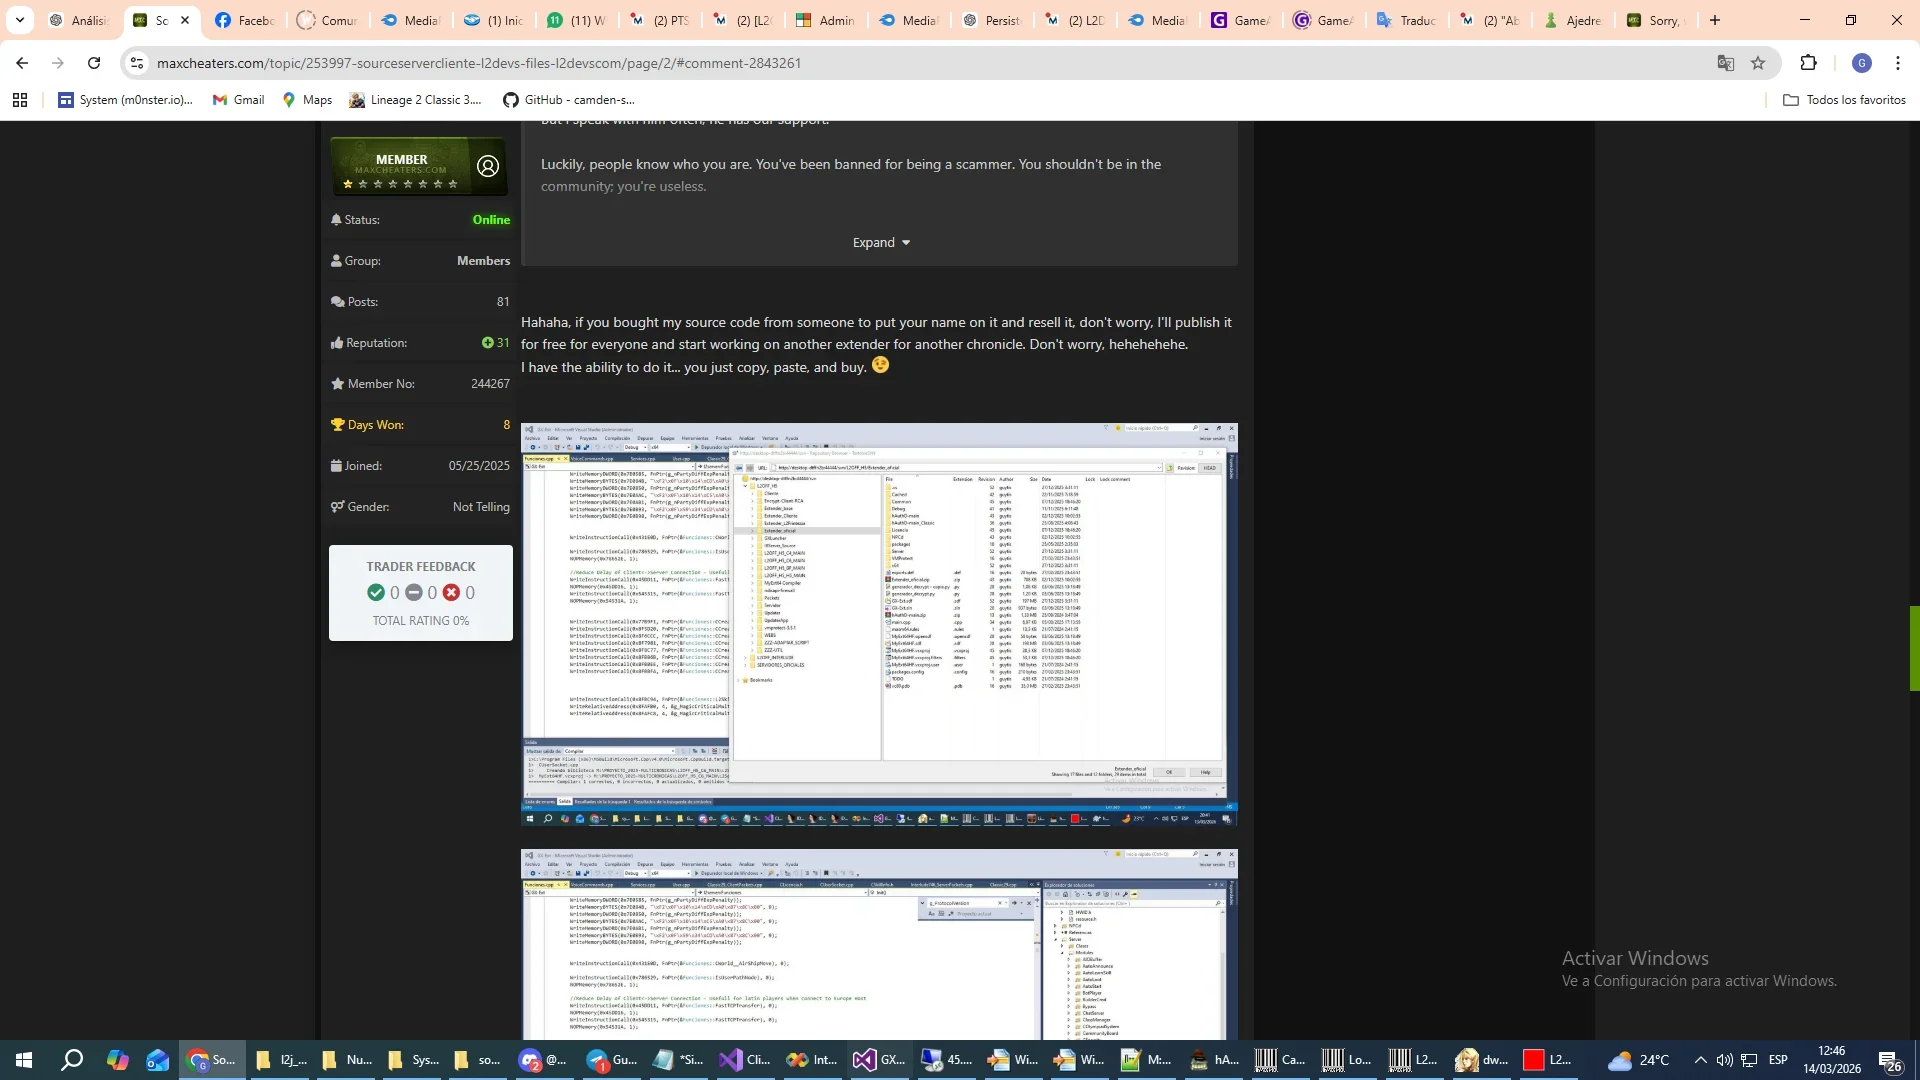Image resolution: width=1920 pixels, height=1080 pixels.
Task: Open the Maps bookmark
Action: [307, 100]
